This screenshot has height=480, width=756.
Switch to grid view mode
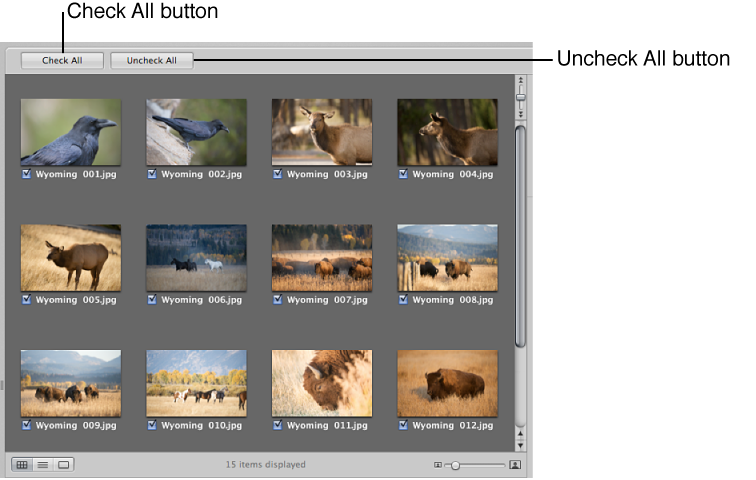tap(22, 465)
